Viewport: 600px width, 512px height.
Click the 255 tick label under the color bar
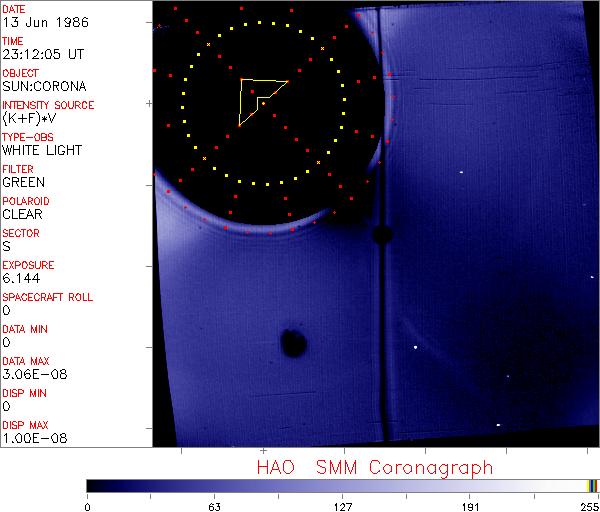click(588, 506)
